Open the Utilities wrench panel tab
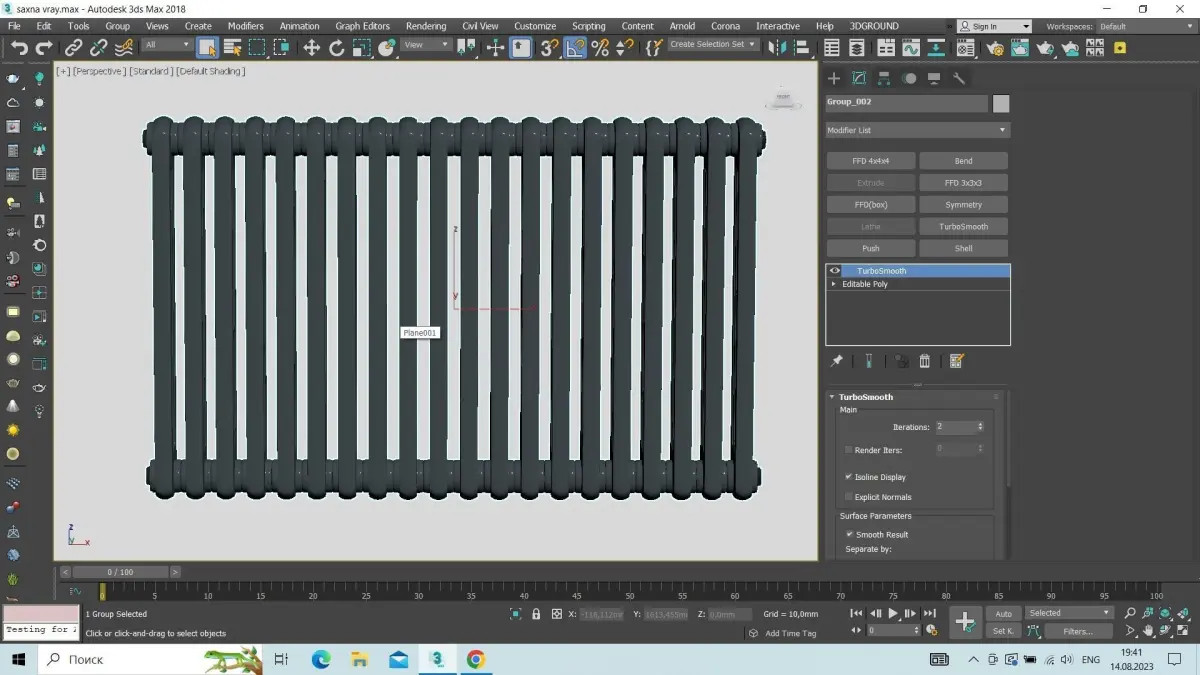The height and width of the screenshot is (675, 1200). tap(959, 78)
